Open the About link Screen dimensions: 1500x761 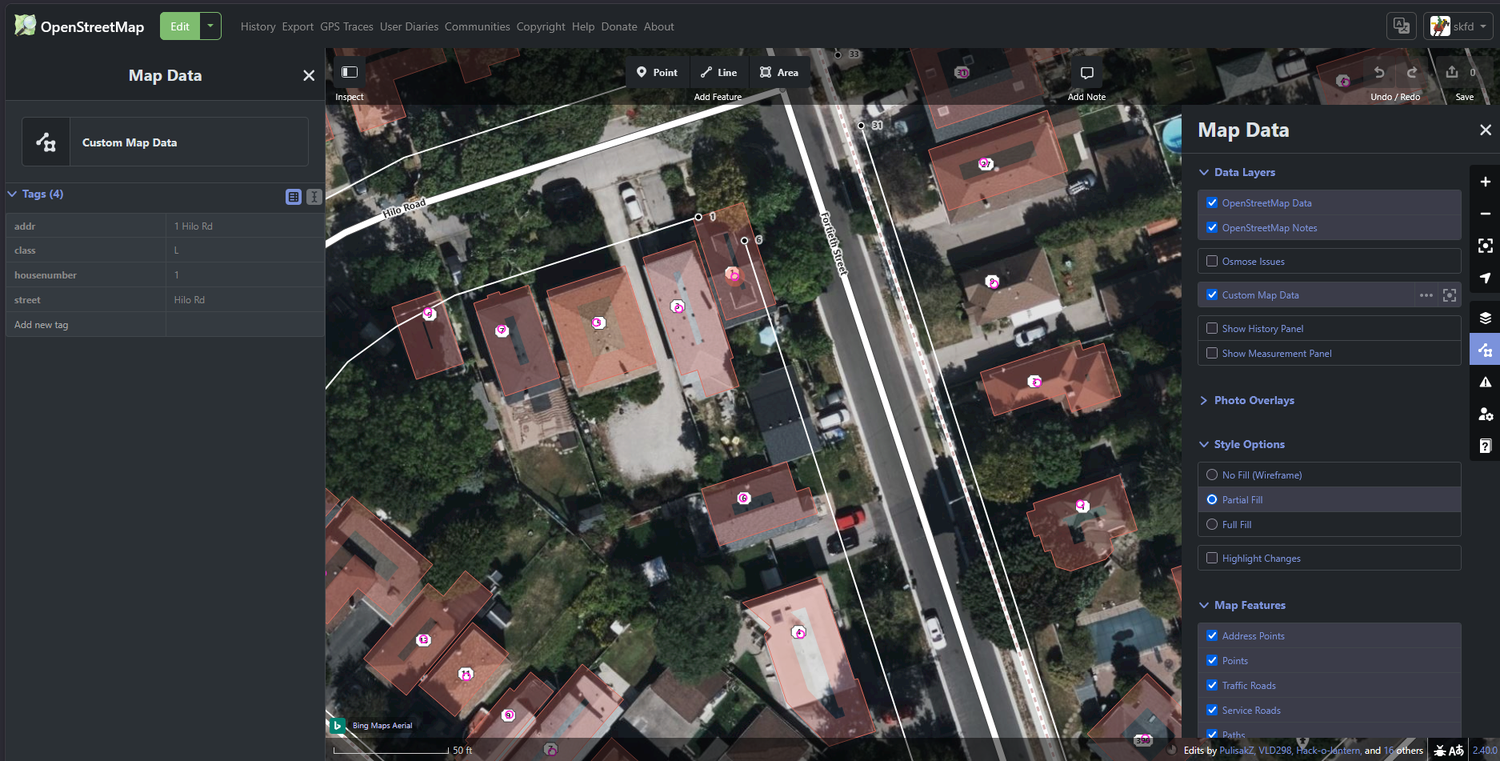pyautogui.click(x=659, y=27)
